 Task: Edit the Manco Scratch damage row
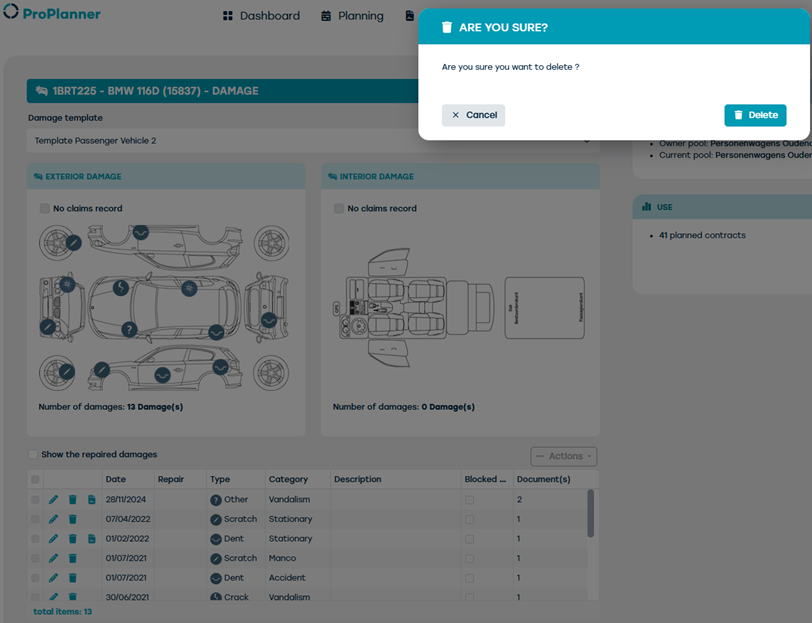53,558
